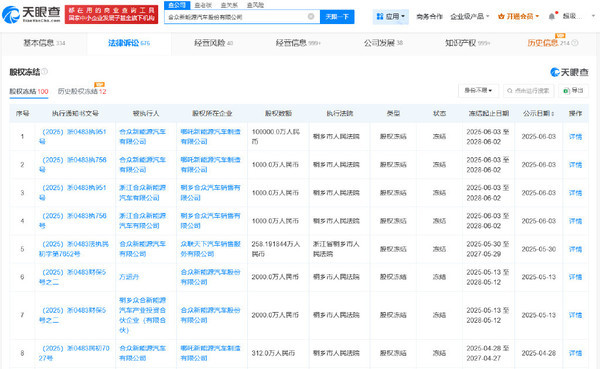Expand the 企业级产品 dropdown menu
Viewport: 600px width, 369px height.
[x=470, y=16]
